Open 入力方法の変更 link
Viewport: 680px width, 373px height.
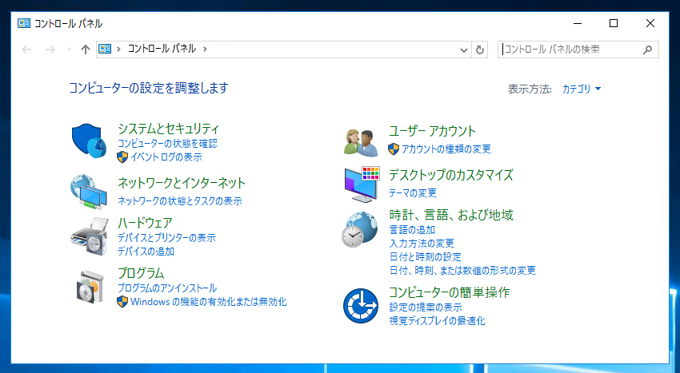tap(422, 243)
